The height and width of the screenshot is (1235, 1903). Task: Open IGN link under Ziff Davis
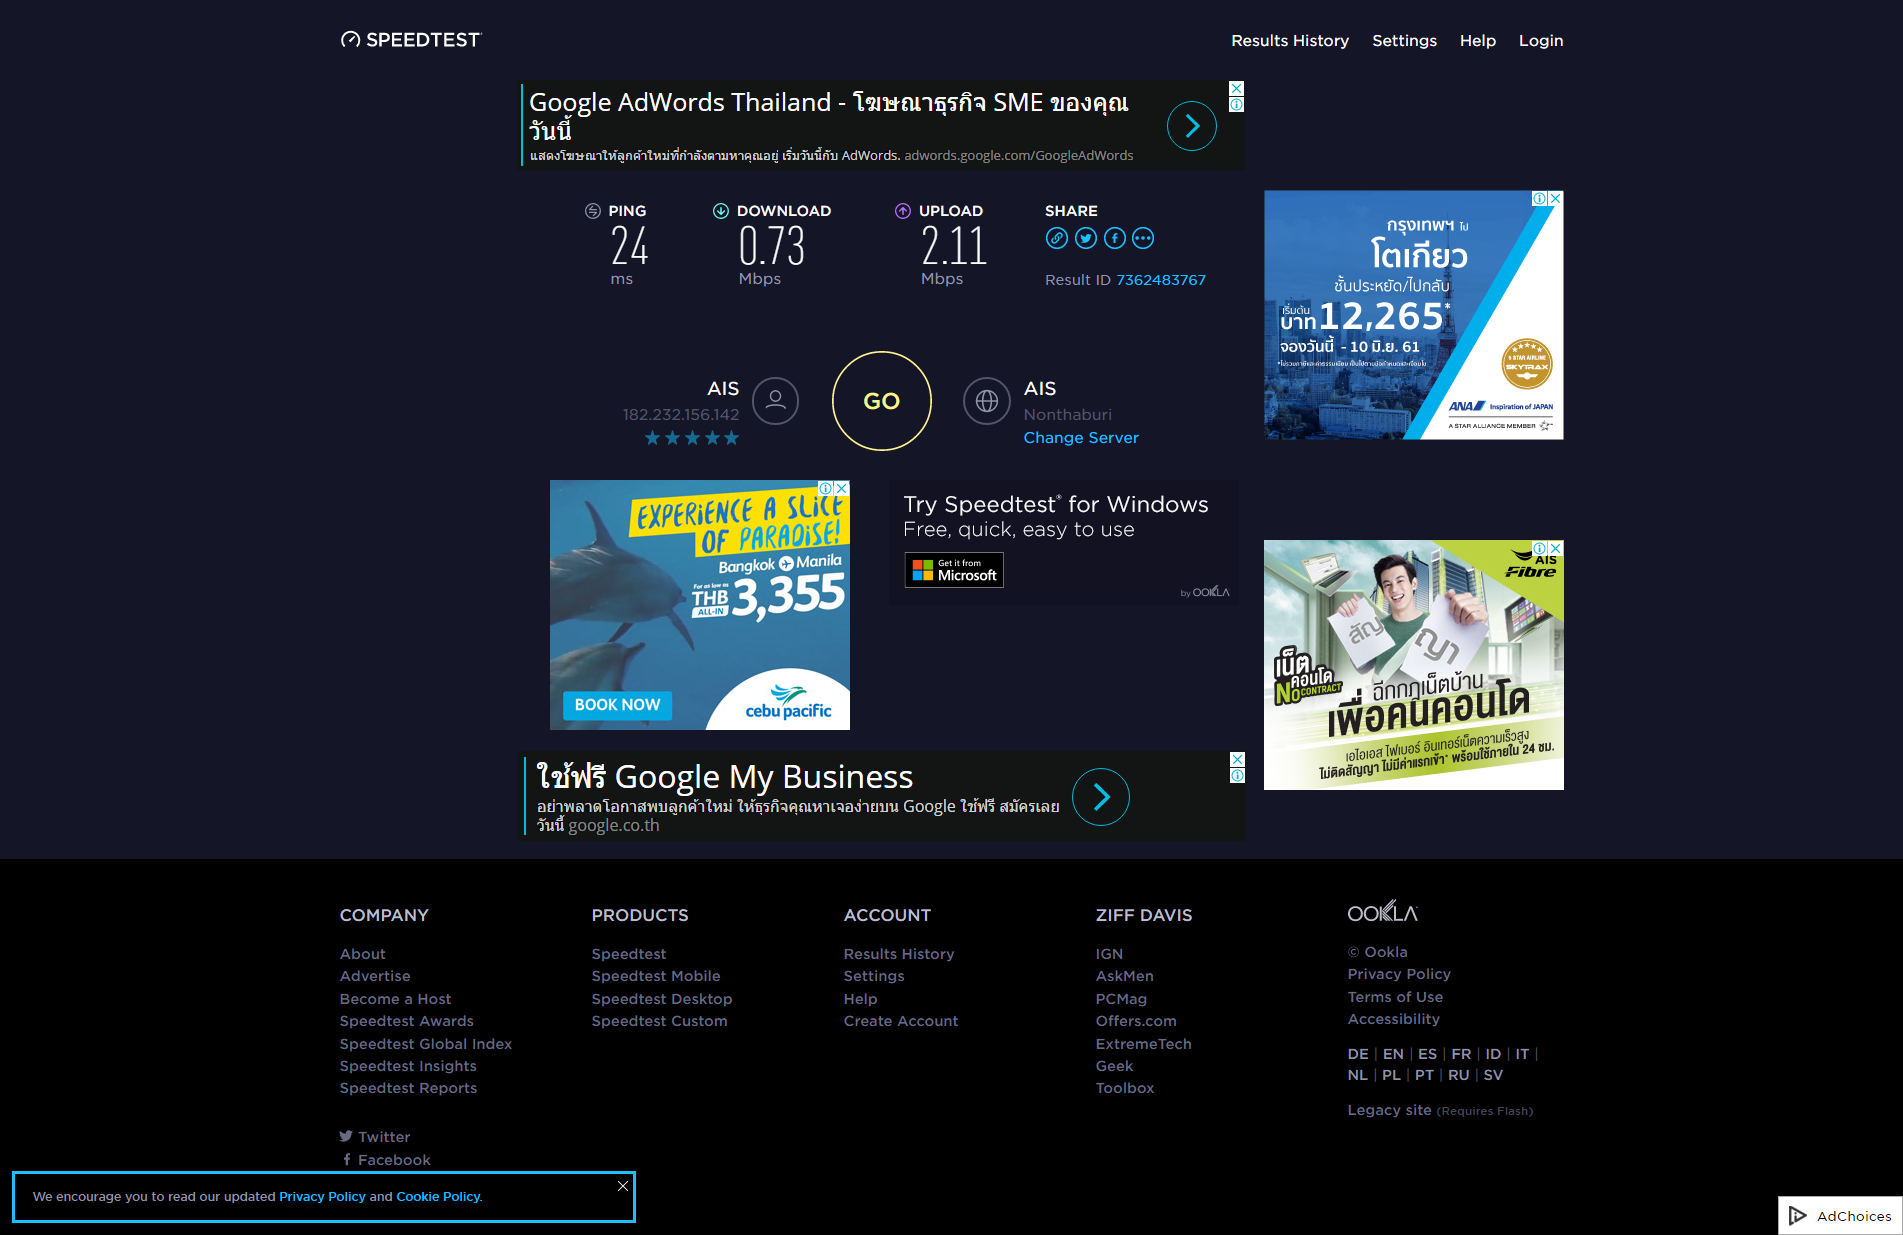(x=1109, y=954)
